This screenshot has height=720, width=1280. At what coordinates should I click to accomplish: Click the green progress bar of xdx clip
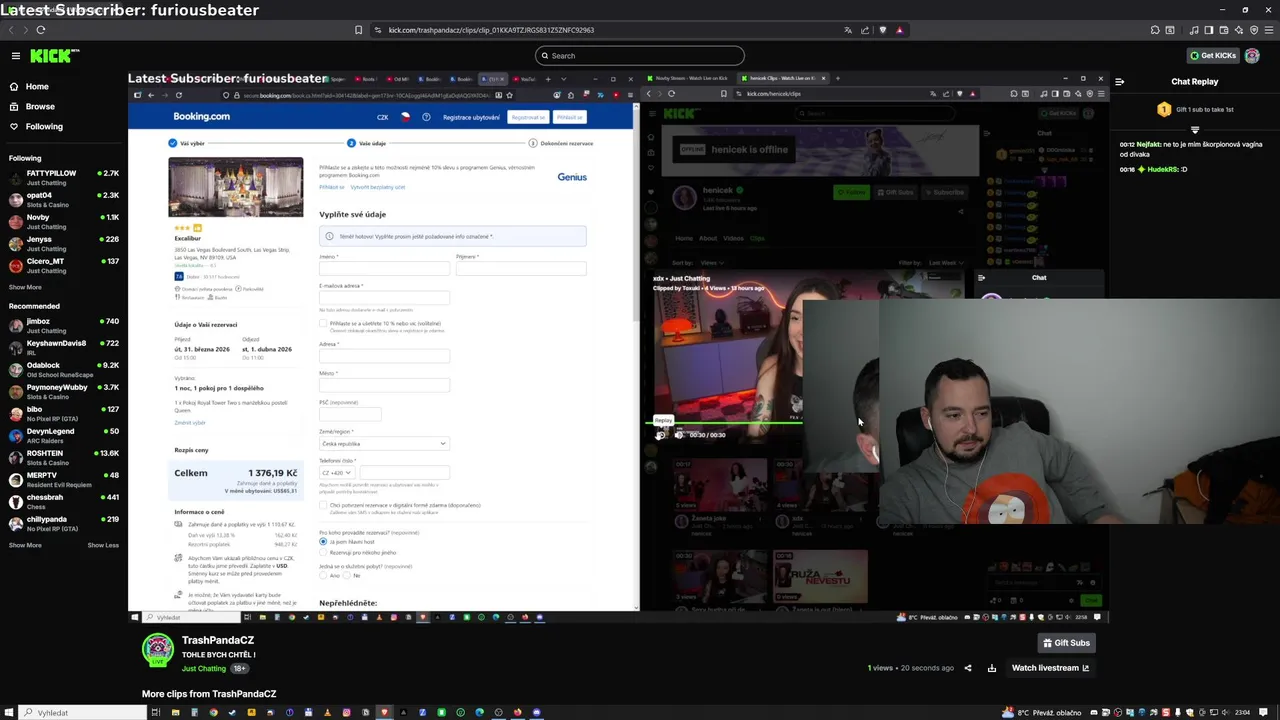(724, 423)
